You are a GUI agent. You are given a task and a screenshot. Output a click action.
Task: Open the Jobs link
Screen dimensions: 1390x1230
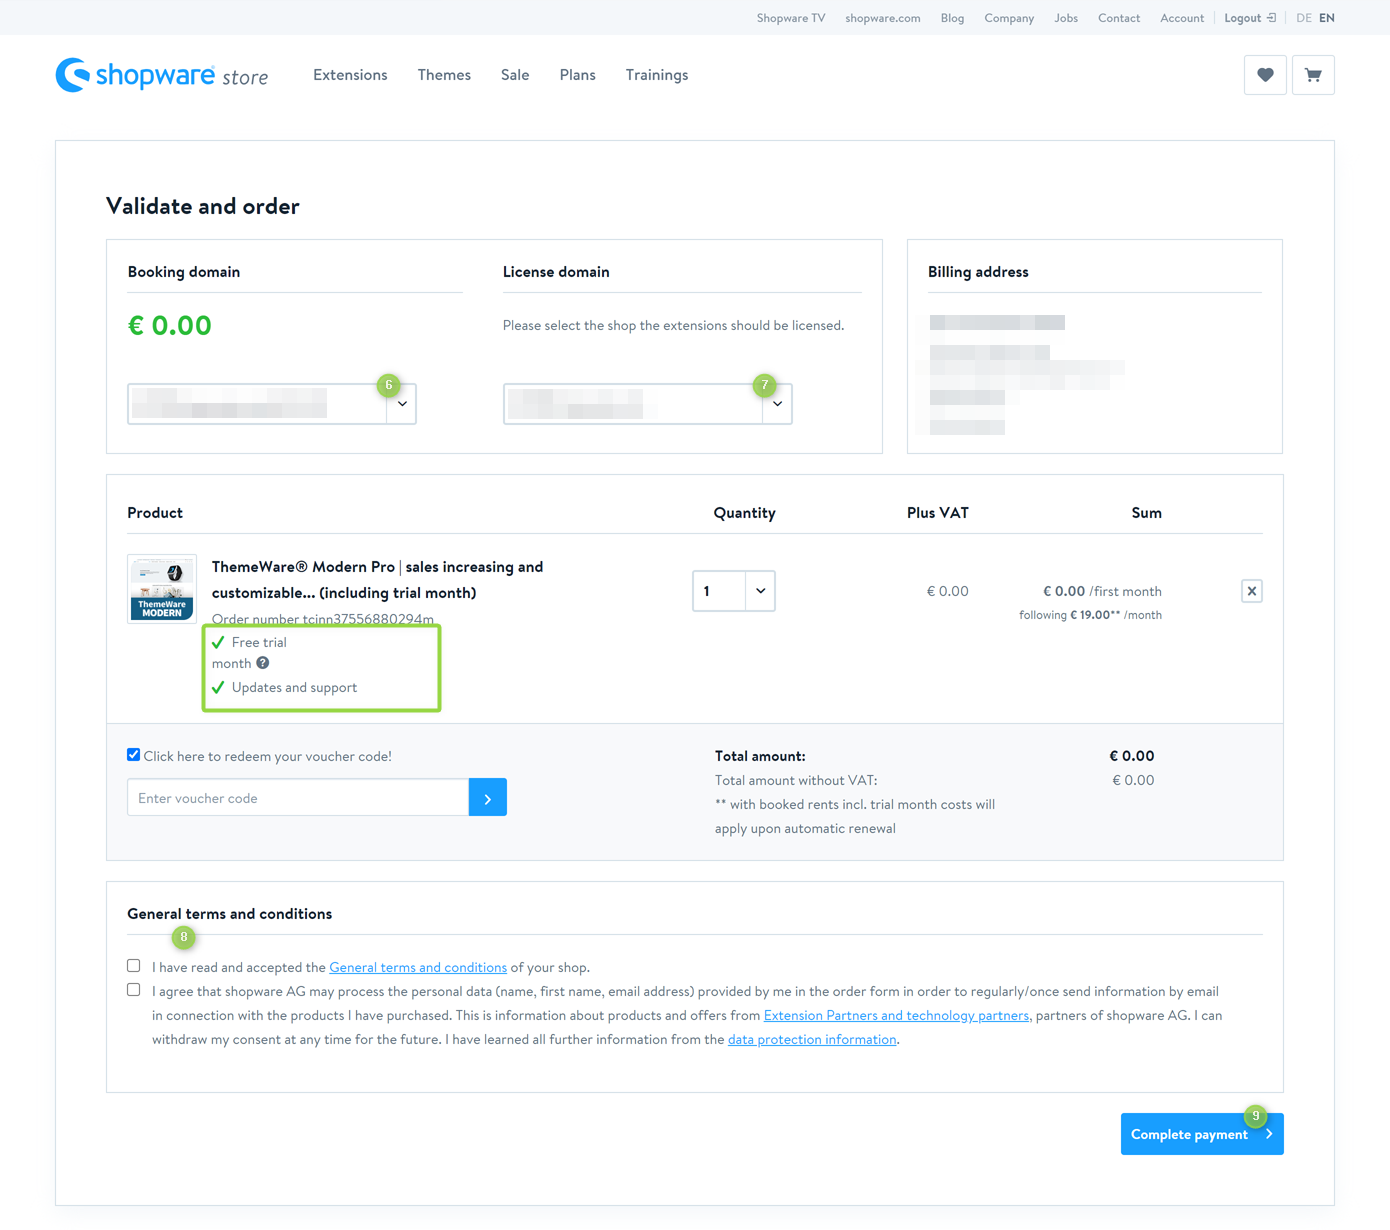(x=1066, y=18)
